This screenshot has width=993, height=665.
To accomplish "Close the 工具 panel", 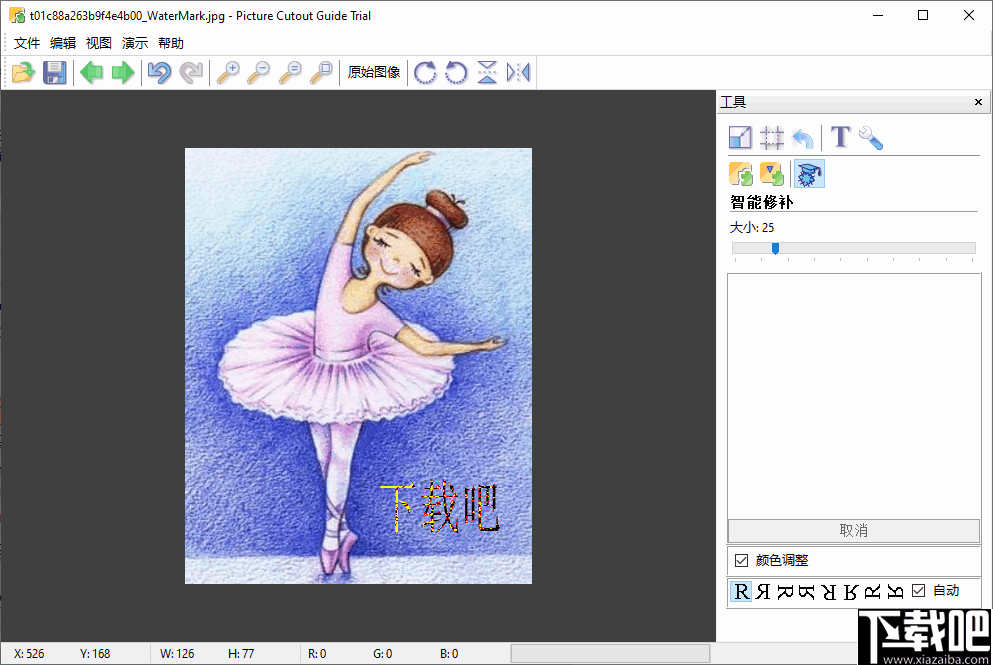I will (x=978, y=102).
